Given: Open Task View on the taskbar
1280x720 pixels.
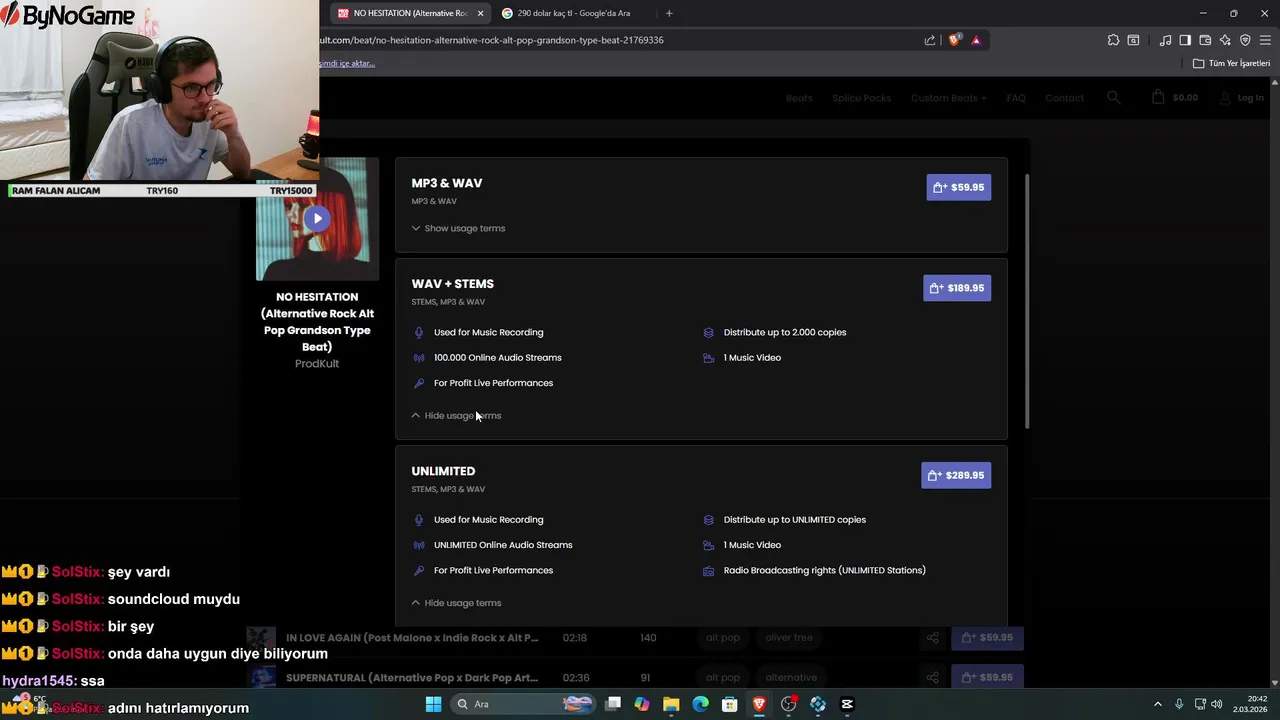Looking at the screenshot, I should [x=613, y=704].
